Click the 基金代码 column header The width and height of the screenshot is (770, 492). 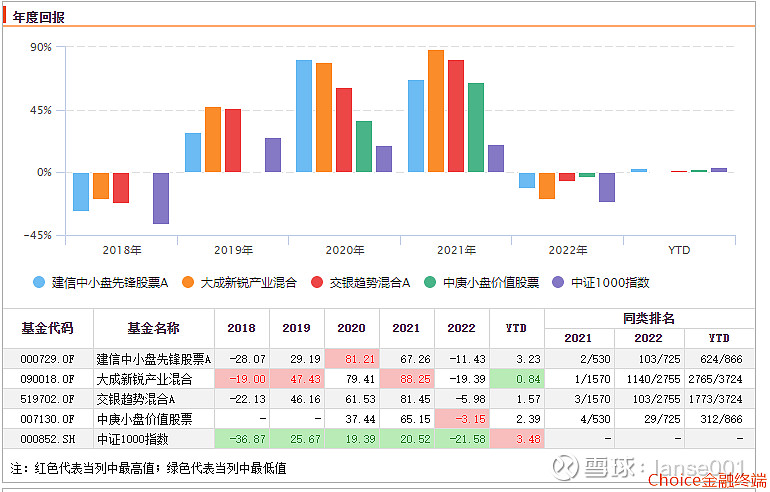[48, 328]
